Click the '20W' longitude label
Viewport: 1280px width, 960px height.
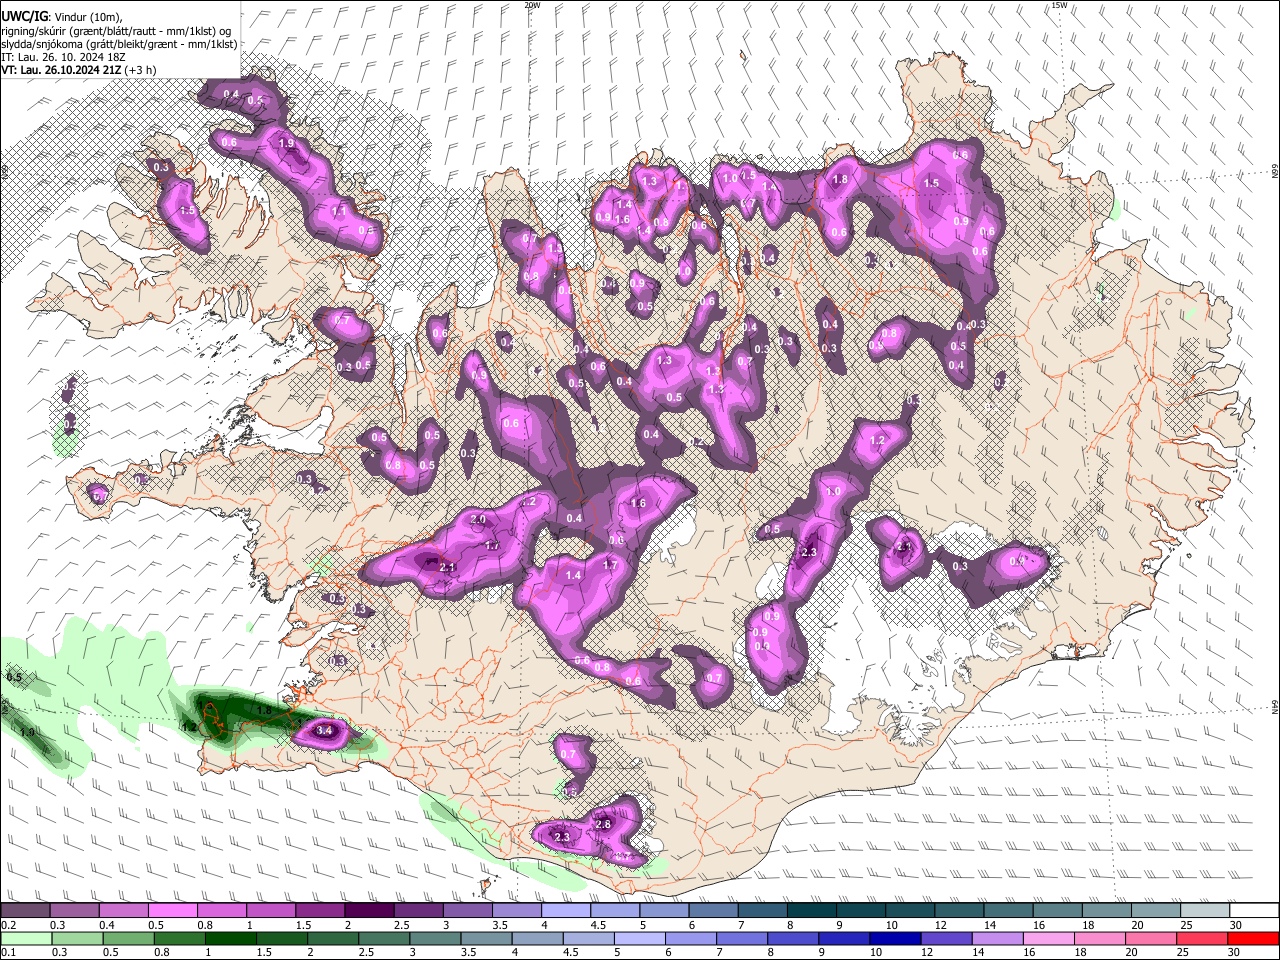point(532,5)
